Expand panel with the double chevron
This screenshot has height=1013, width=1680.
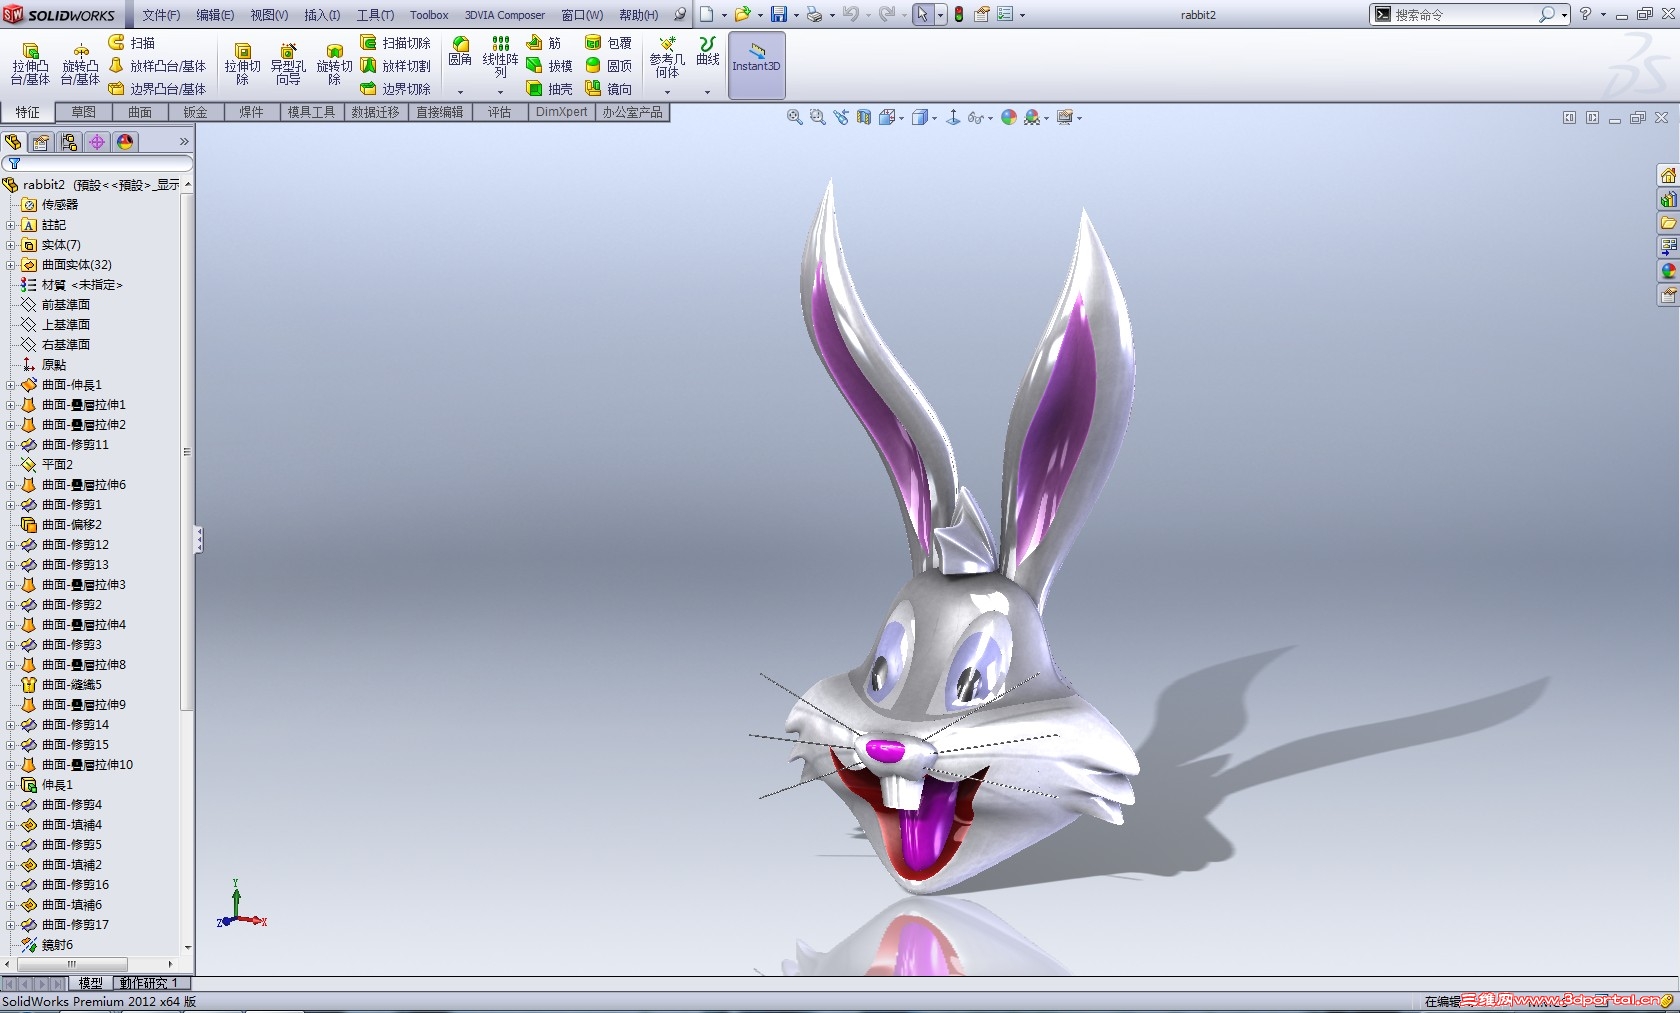(x=184, y=142)
